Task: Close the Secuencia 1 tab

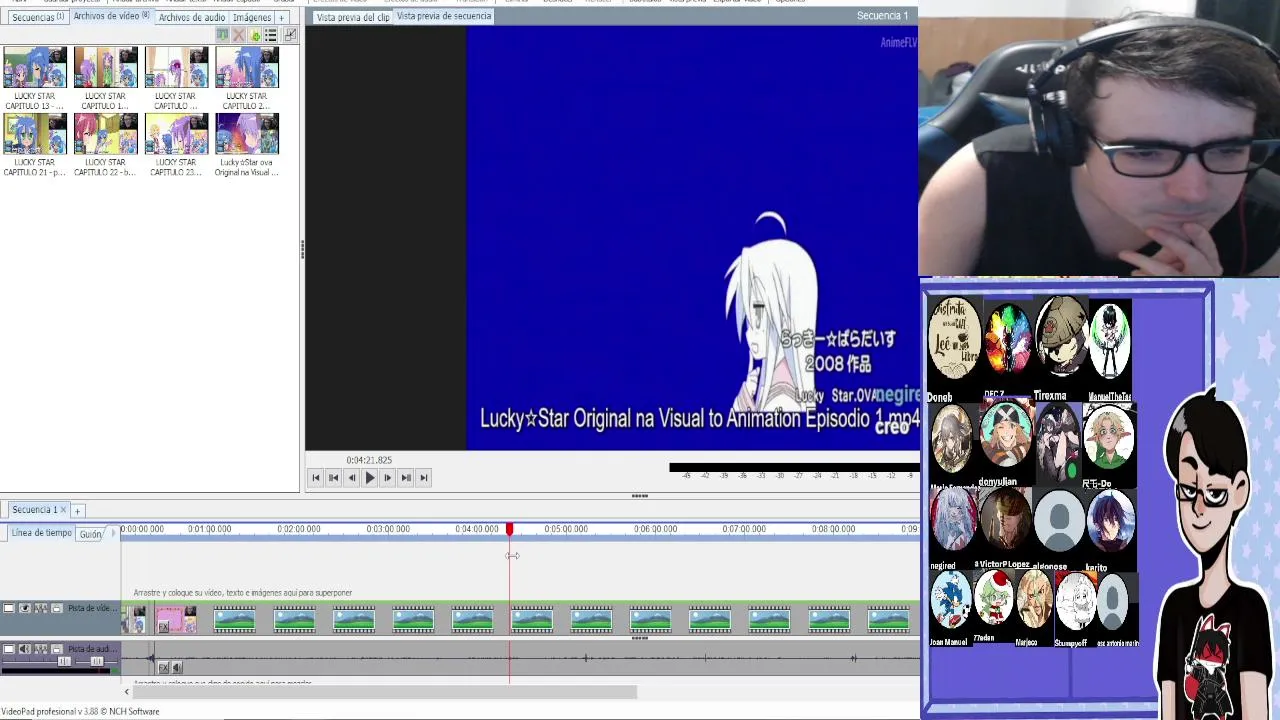Action: coord(63,510)
